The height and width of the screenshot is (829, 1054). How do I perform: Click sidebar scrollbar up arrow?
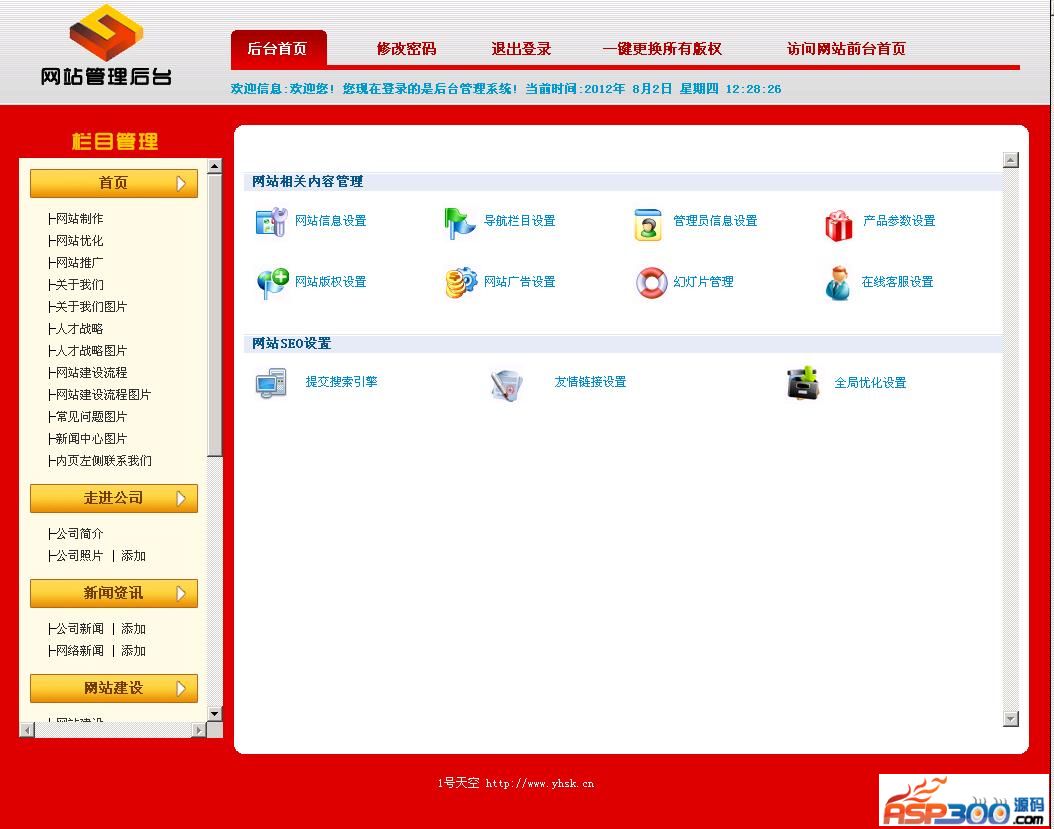(x=214, y=166)
